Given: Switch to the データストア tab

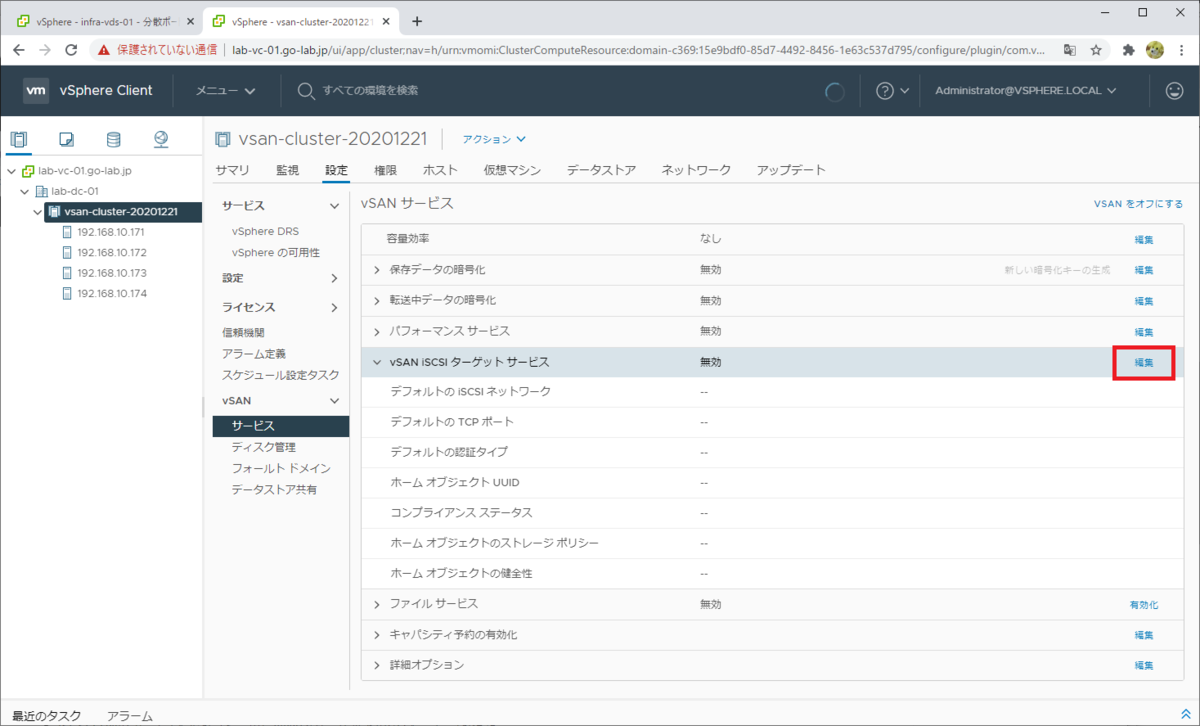Looking at the screenshot, I should (601, 170).
